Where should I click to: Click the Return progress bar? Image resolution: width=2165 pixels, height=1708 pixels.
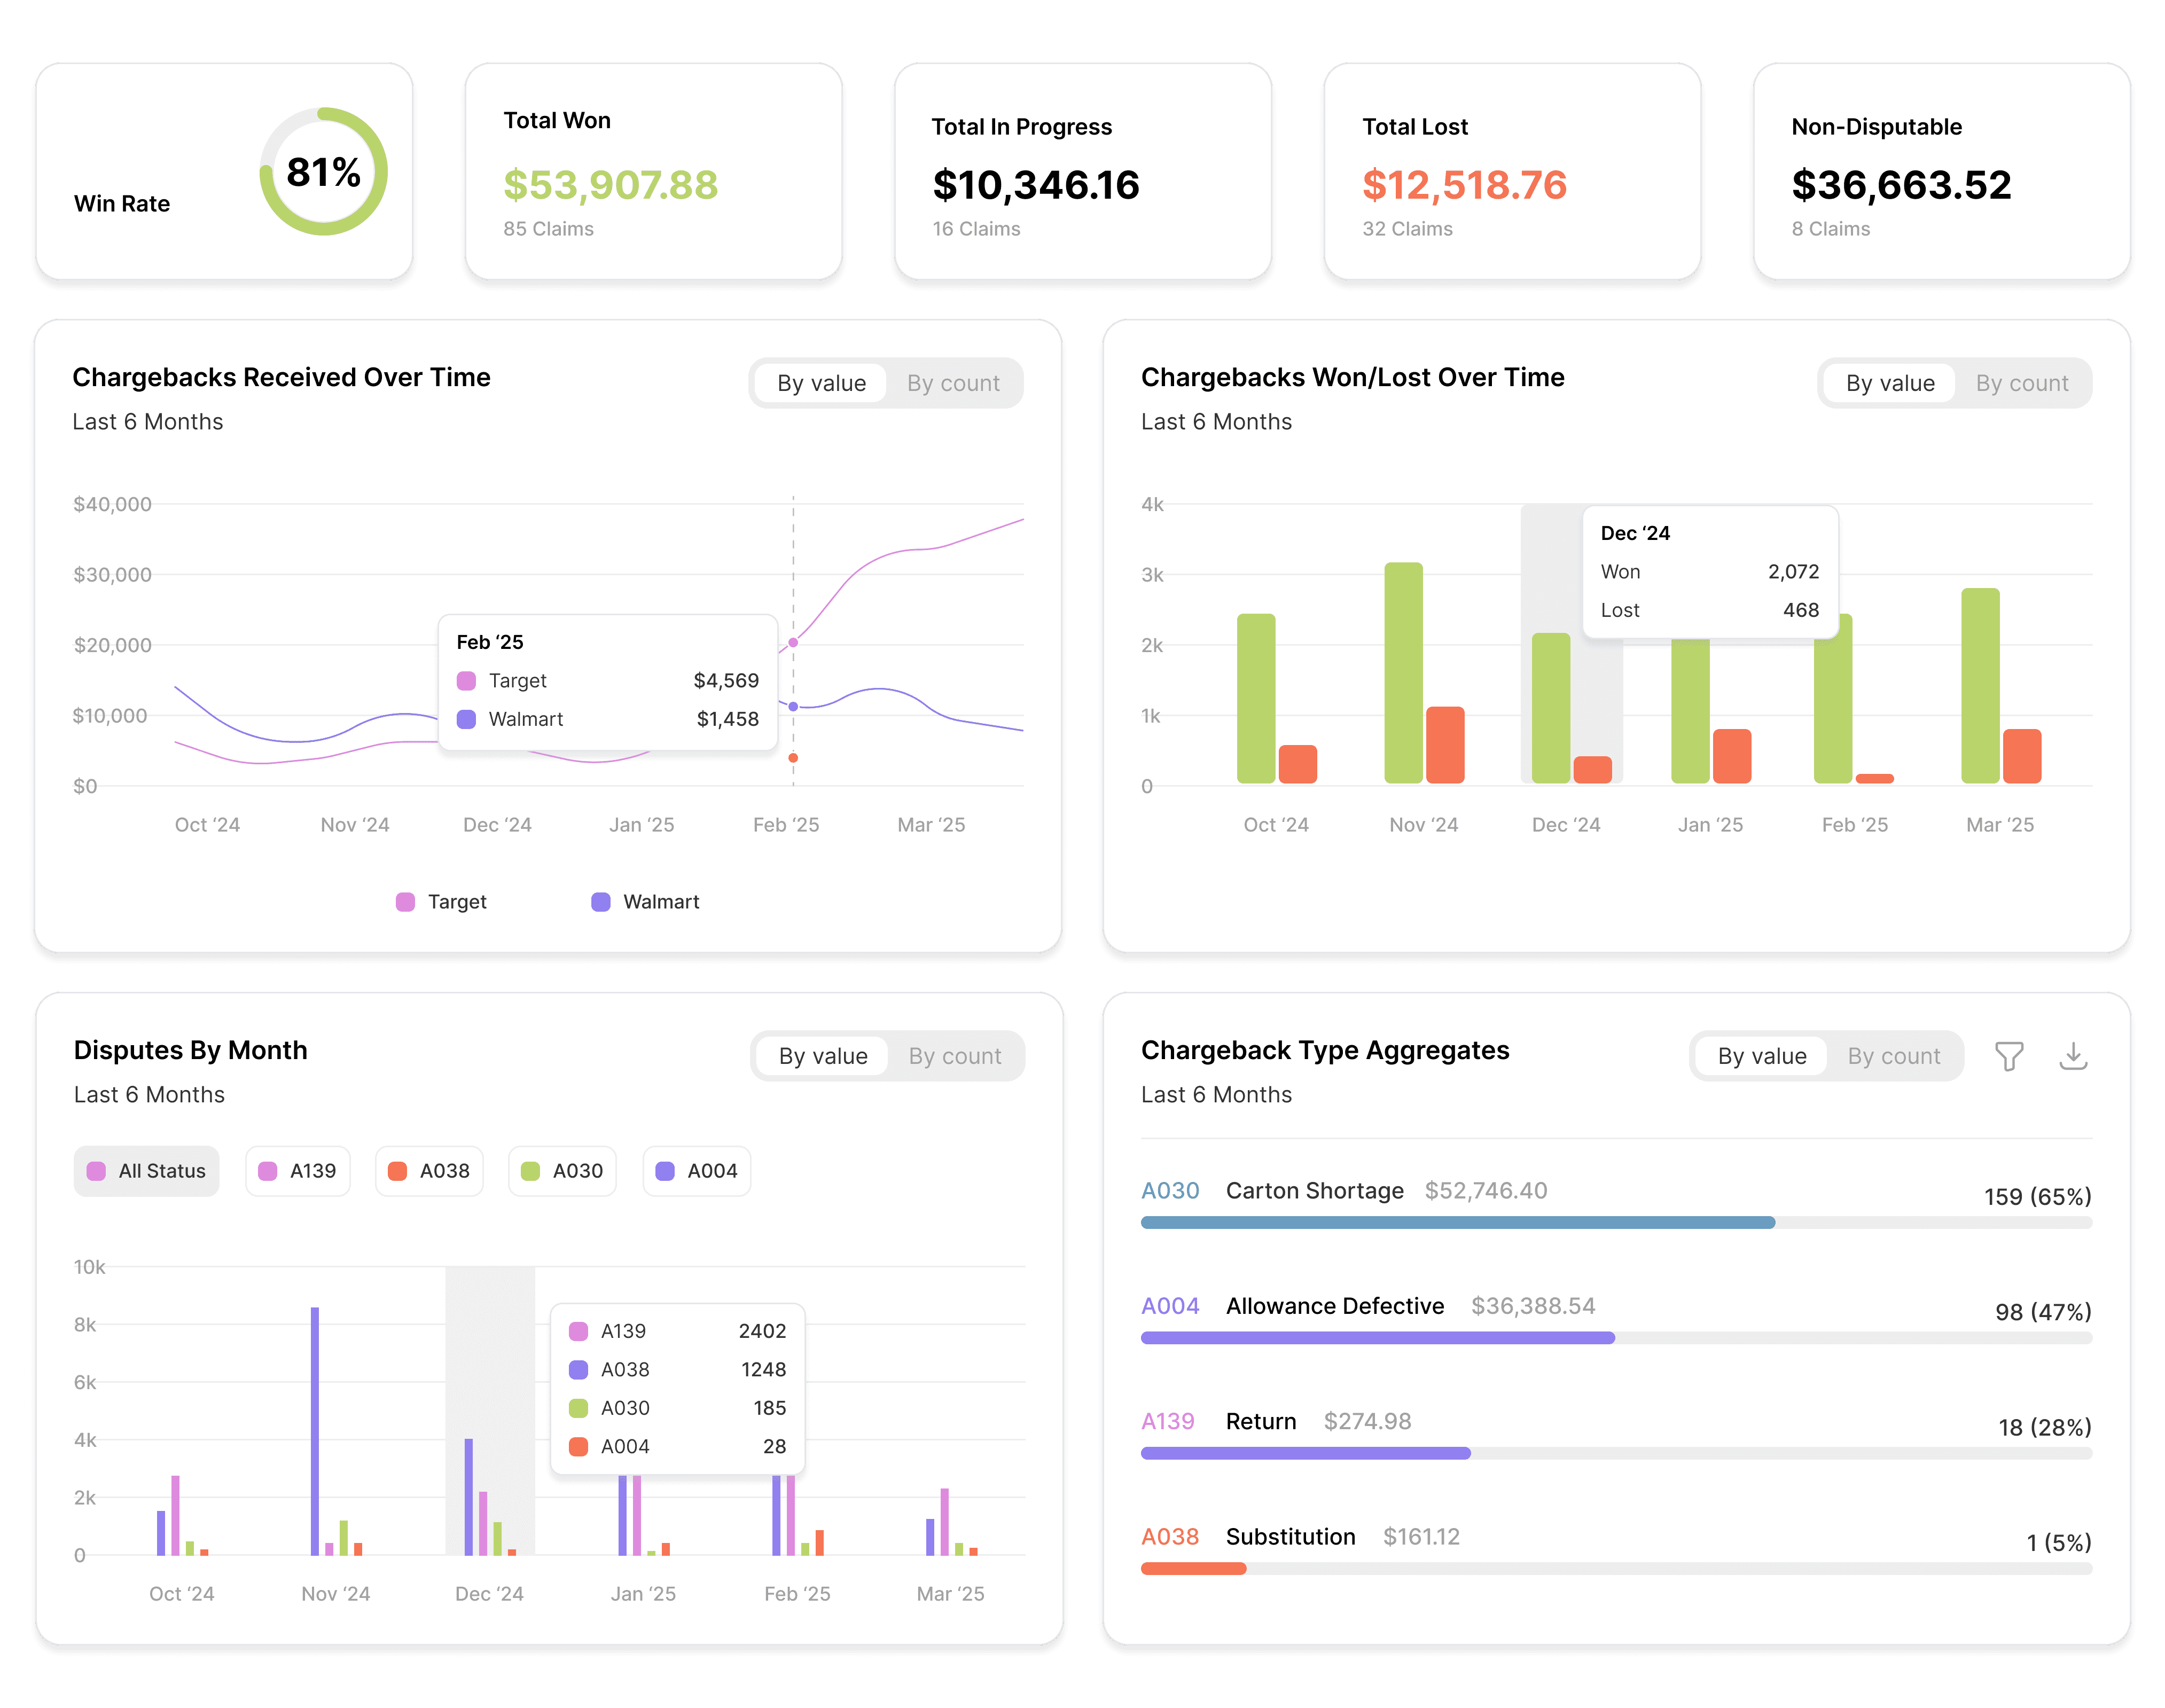(1616, 1453)
